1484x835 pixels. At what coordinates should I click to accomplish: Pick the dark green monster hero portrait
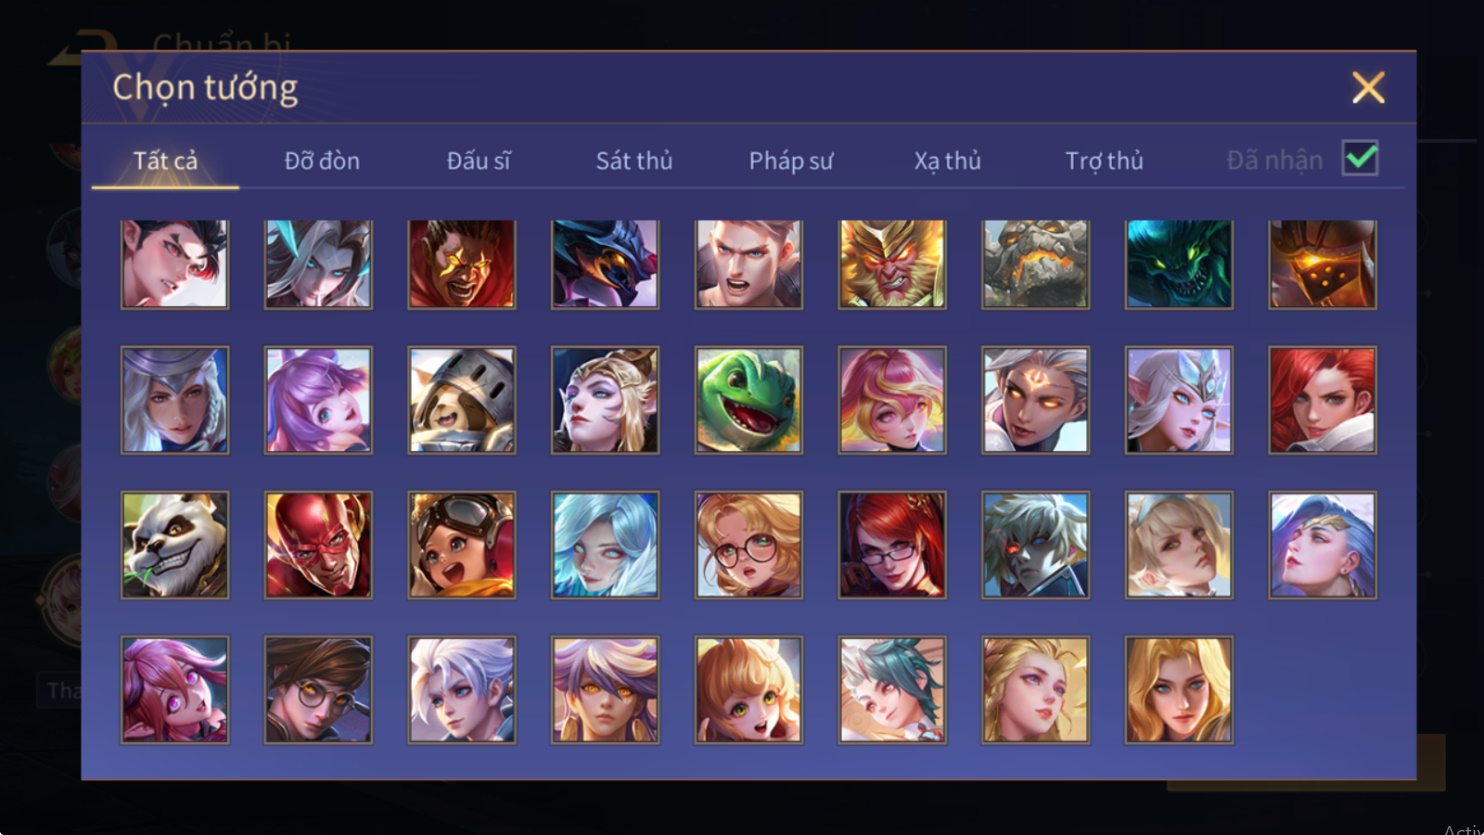click(x=1179, y=264)
